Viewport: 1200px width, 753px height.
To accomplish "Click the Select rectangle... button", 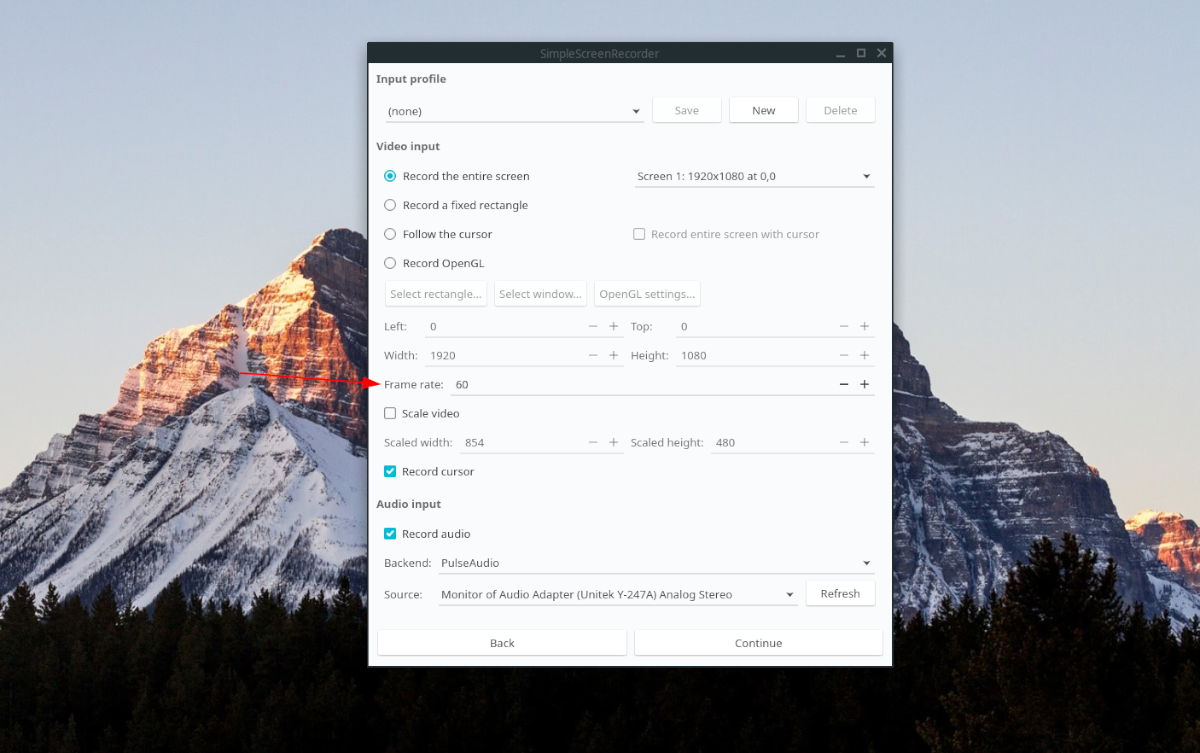I will 437,294.
